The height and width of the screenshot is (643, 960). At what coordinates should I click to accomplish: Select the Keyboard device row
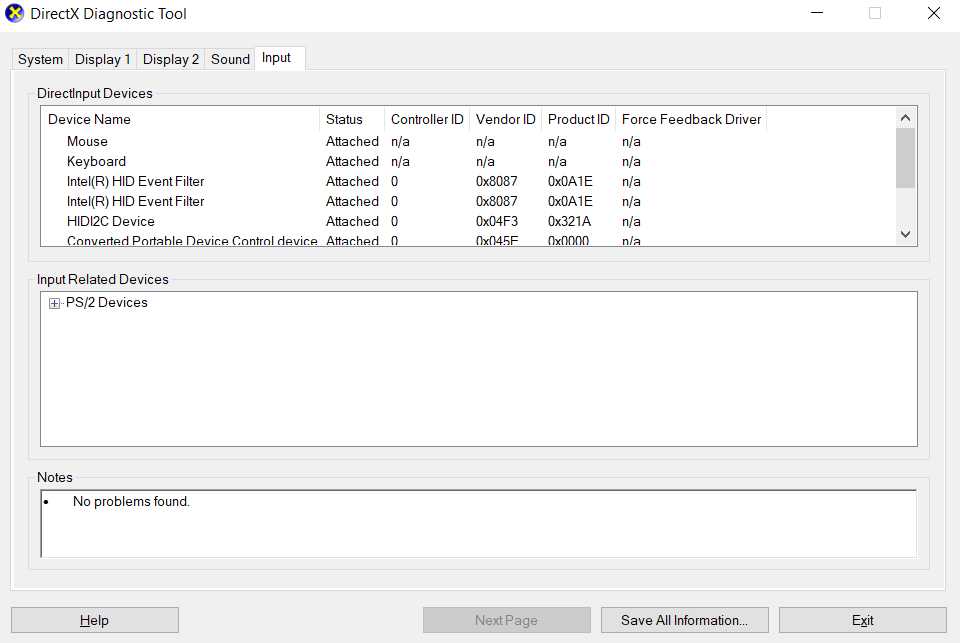[x=96, y=161]
